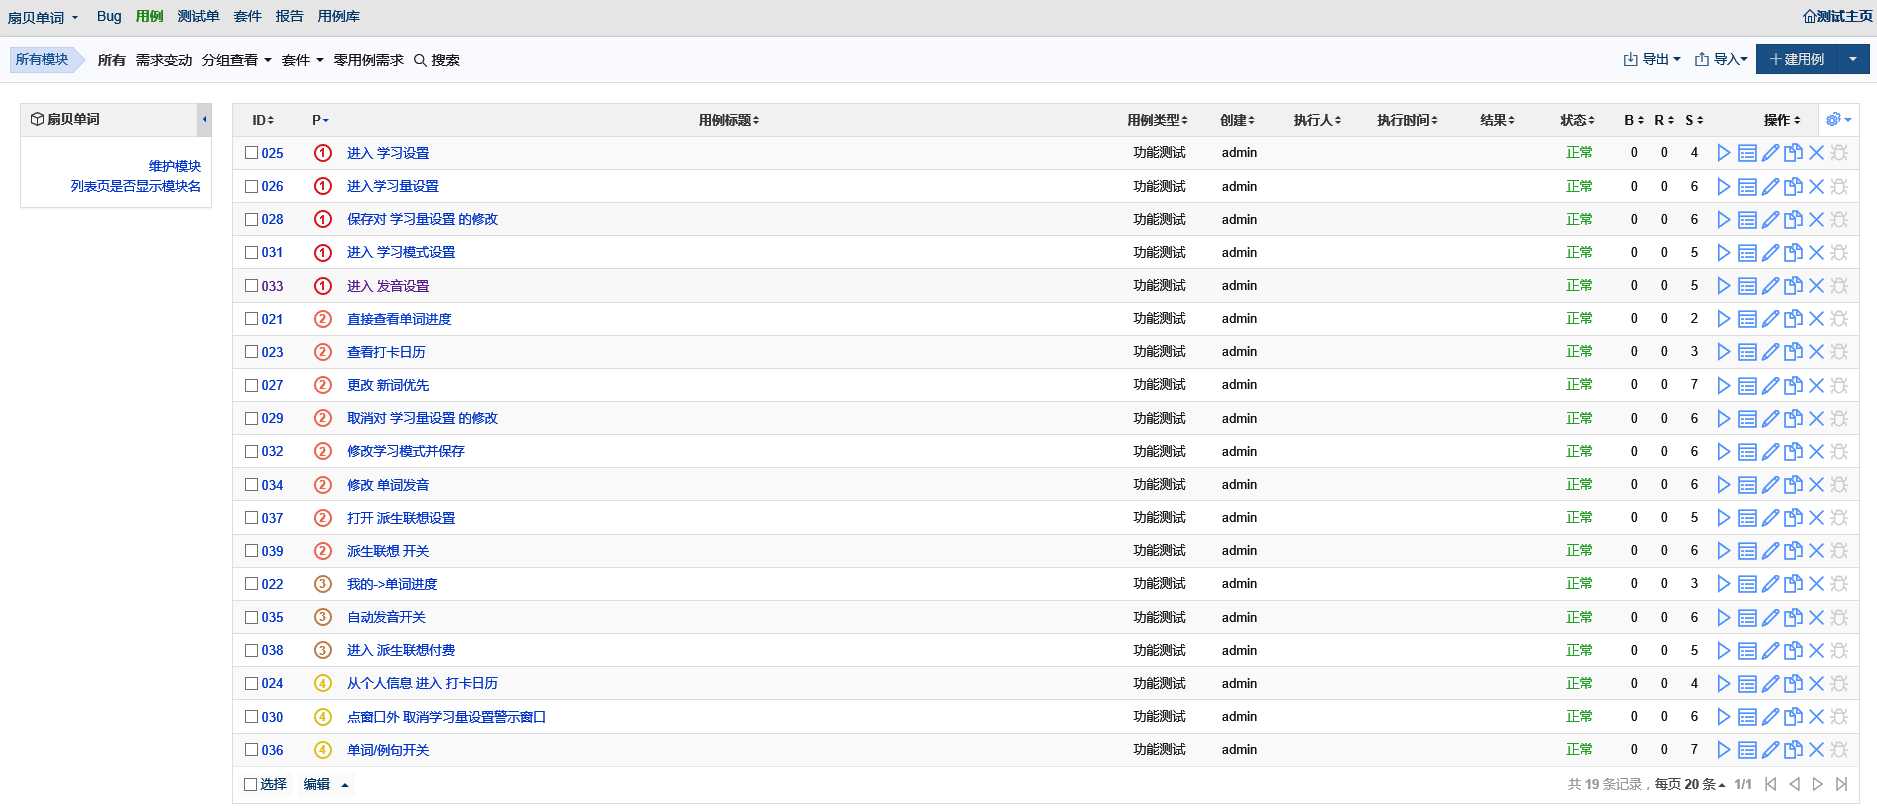Open the 用例库 menu
This screenshot has height=808, width=1877.
click(x=338, y=16)
